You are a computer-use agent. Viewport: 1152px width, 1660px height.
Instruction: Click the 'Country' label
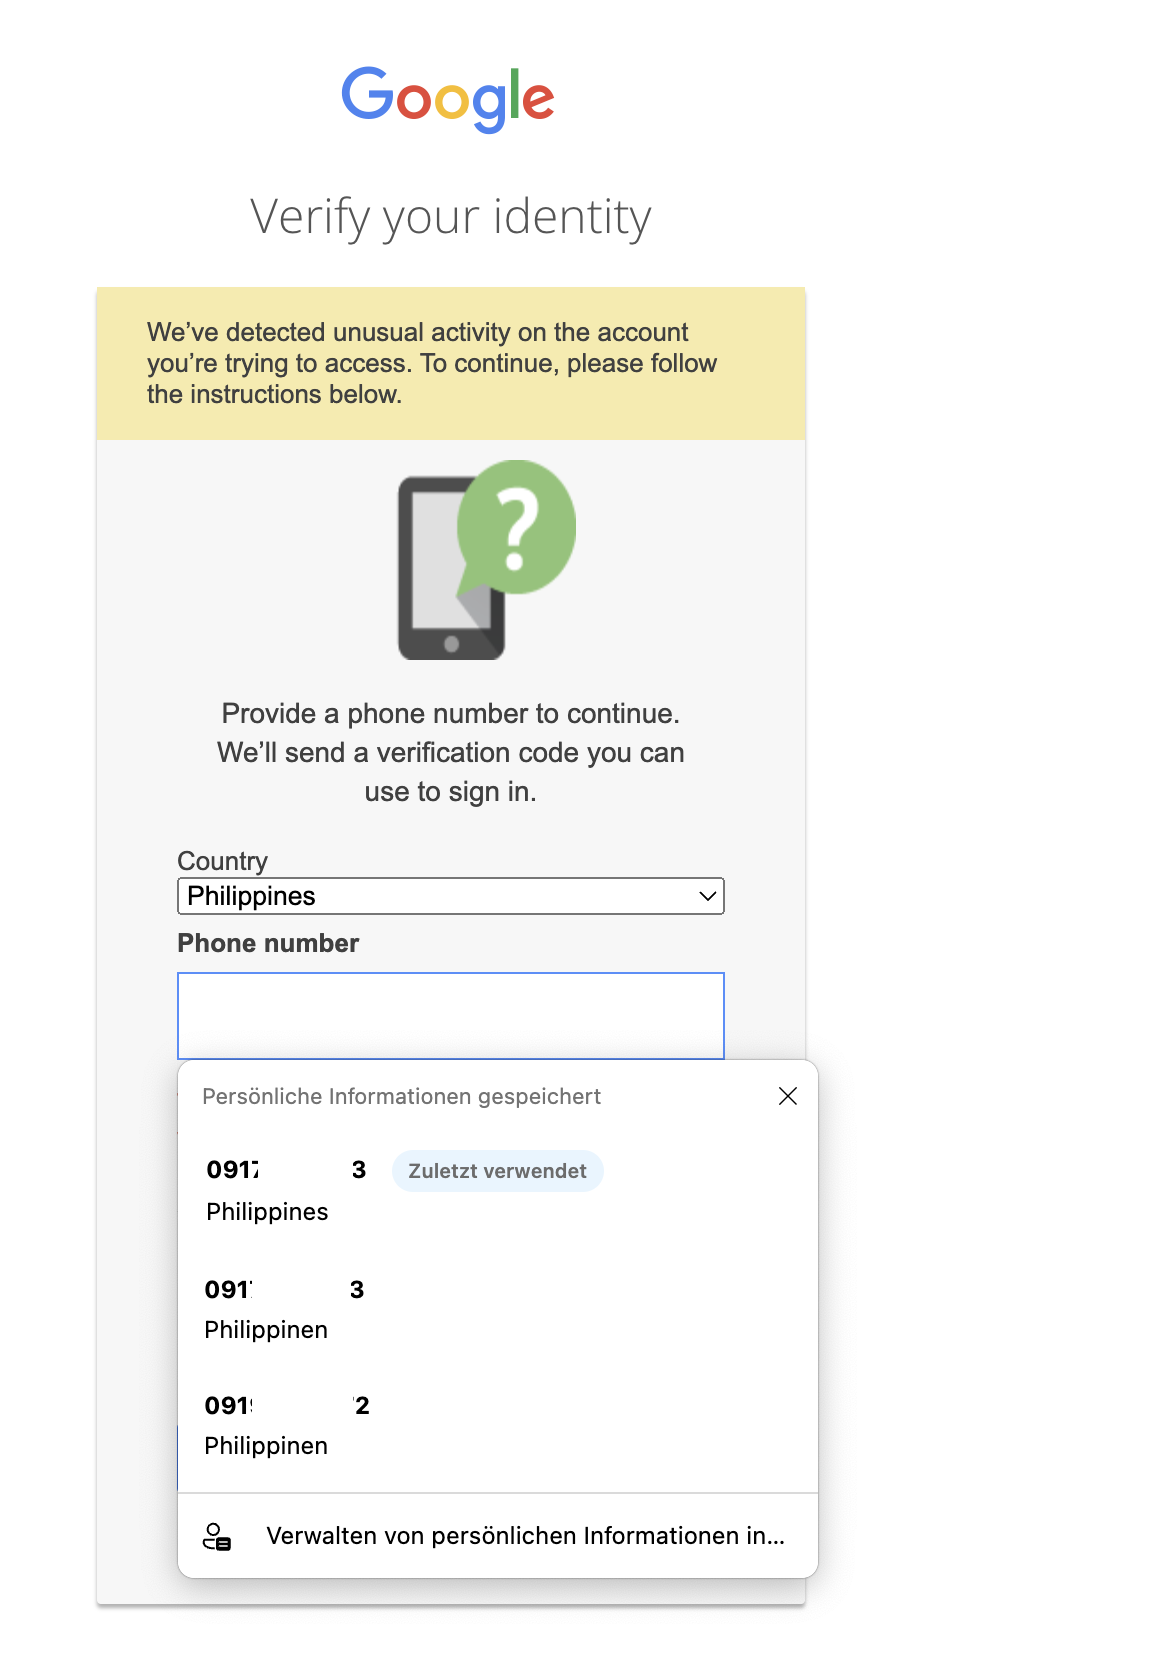(222, 861)
